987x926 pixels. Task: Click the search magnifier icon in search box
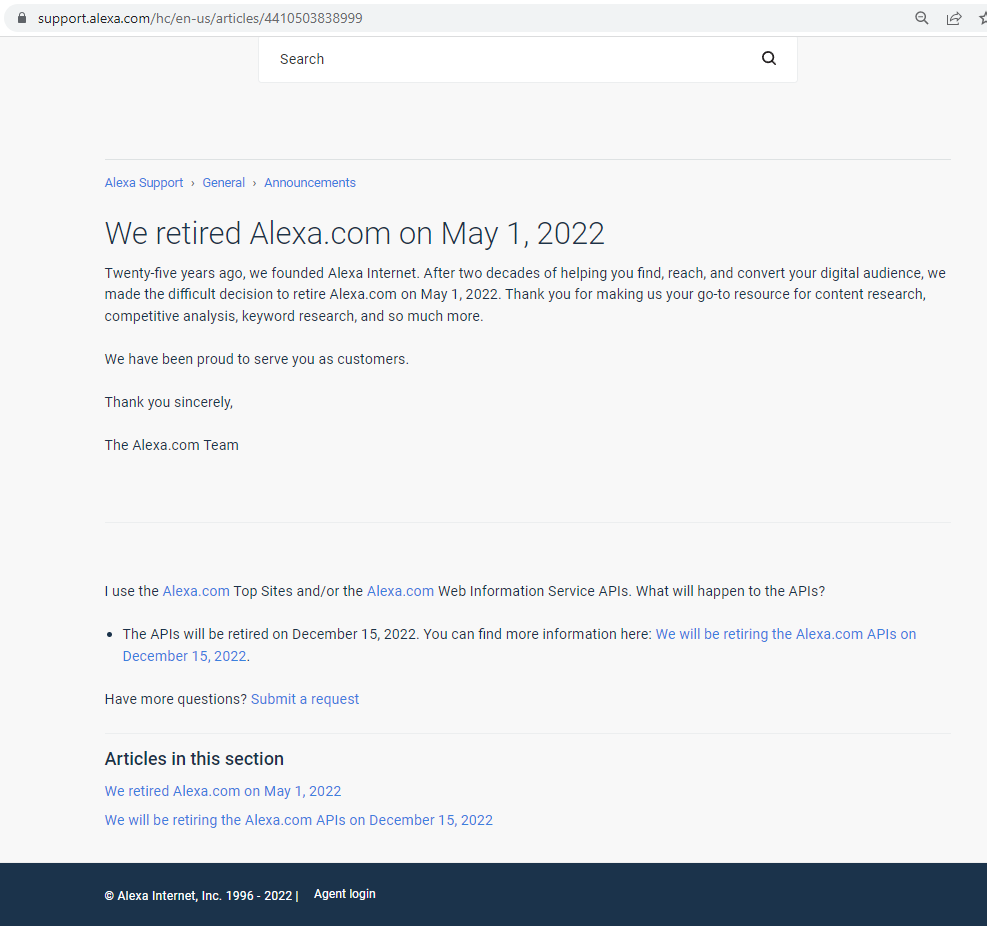click(769, 58)
